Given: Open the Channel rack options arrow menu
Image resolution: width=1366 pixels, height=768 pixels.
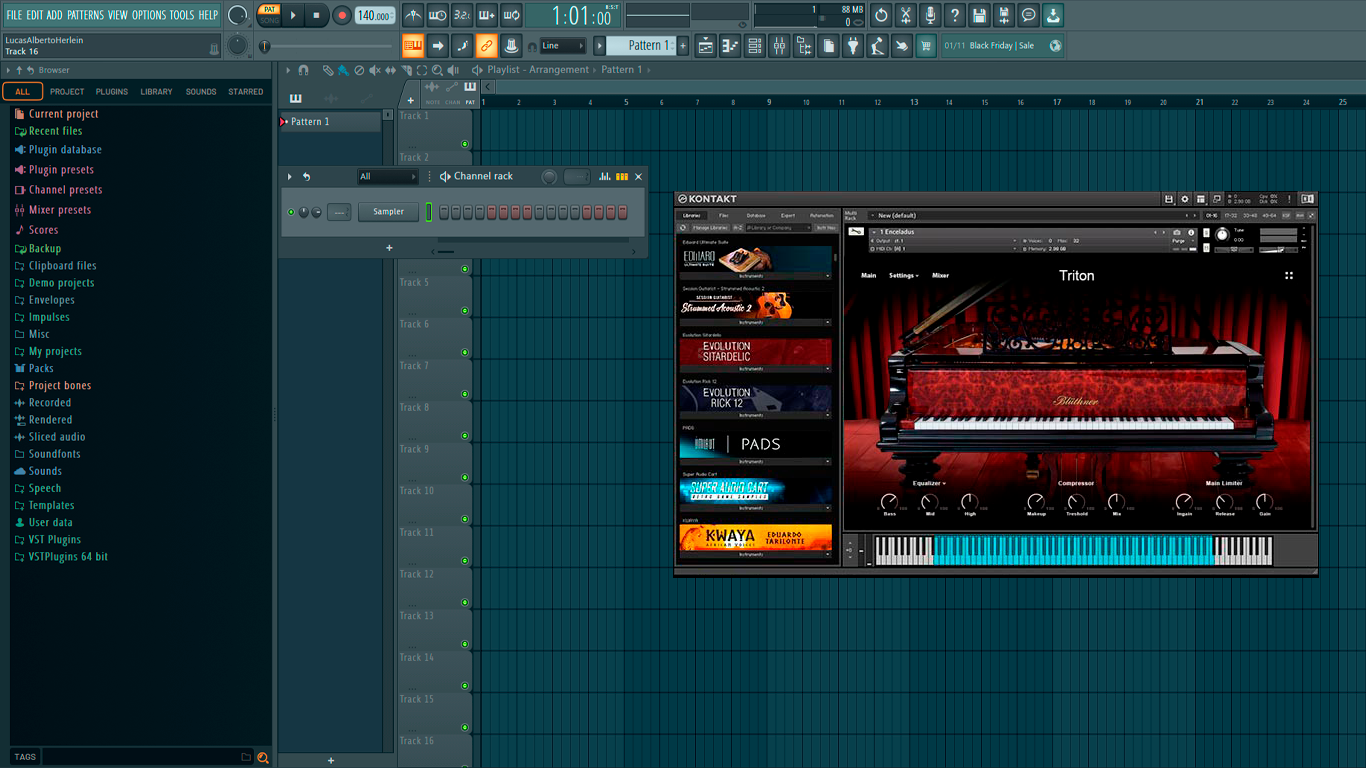Looking at the screenshot, I should coord(290,177).
